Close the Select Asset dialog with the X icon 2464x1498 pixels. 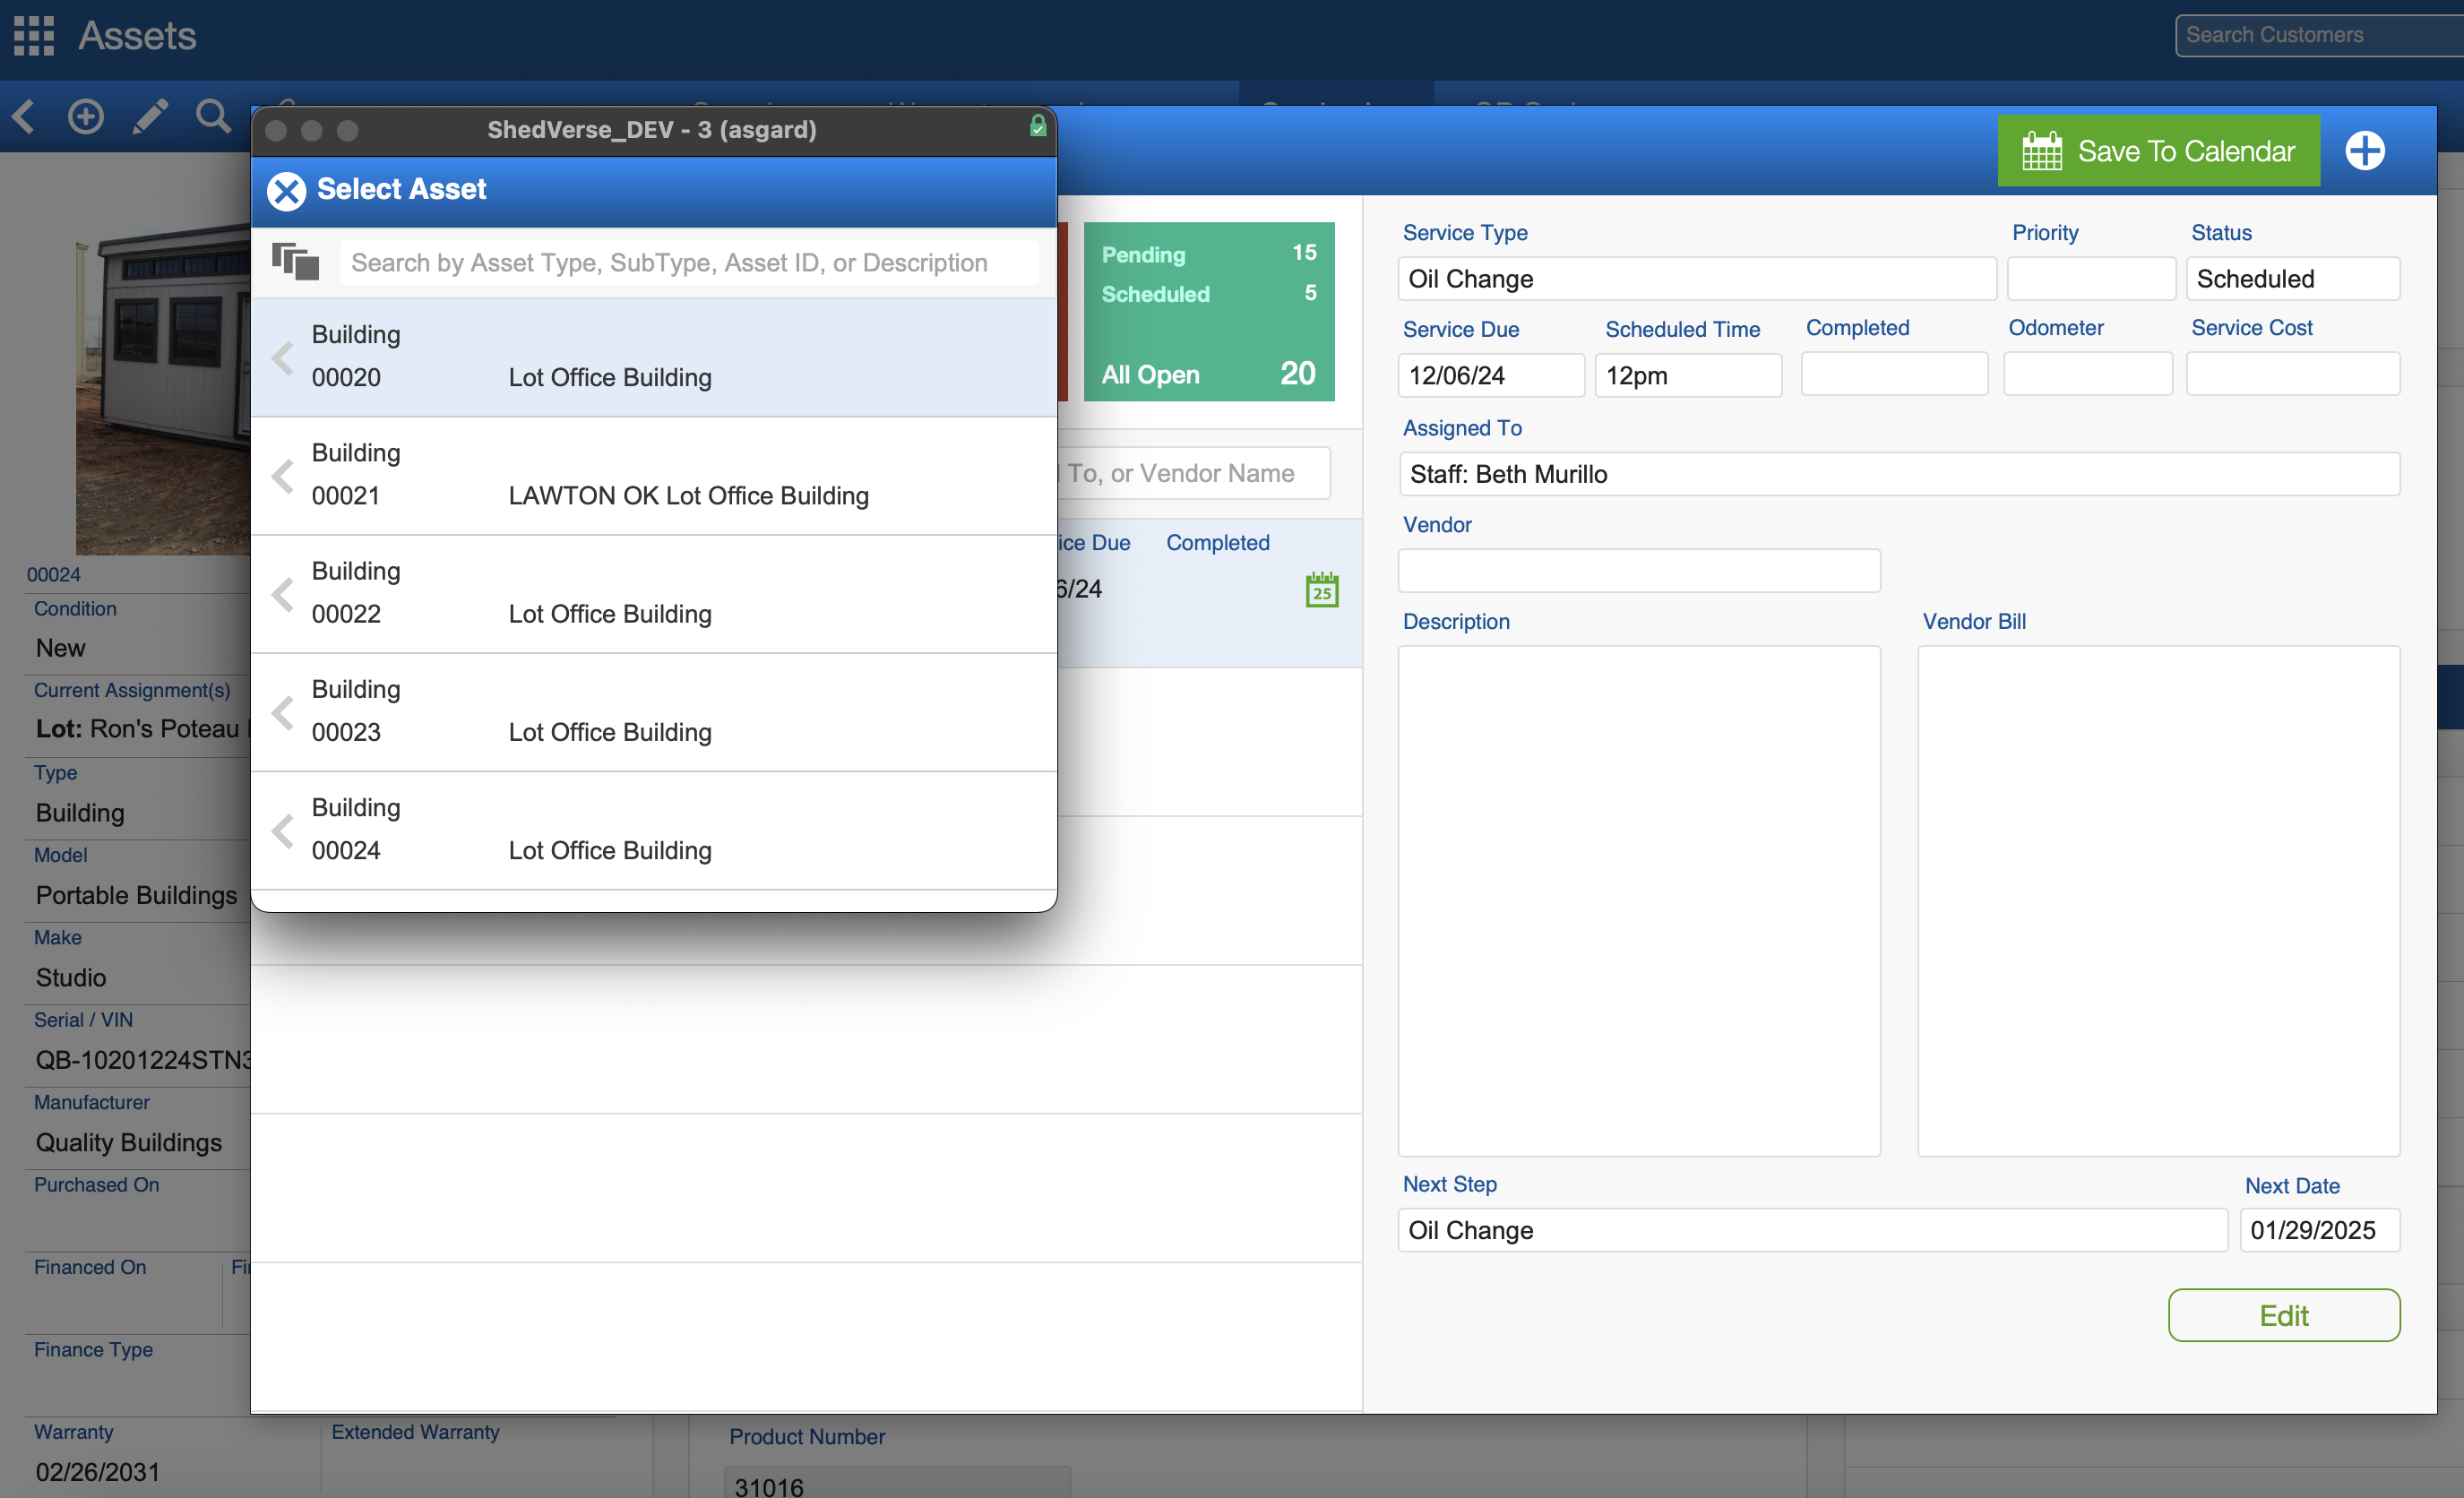tap(286, 190)
